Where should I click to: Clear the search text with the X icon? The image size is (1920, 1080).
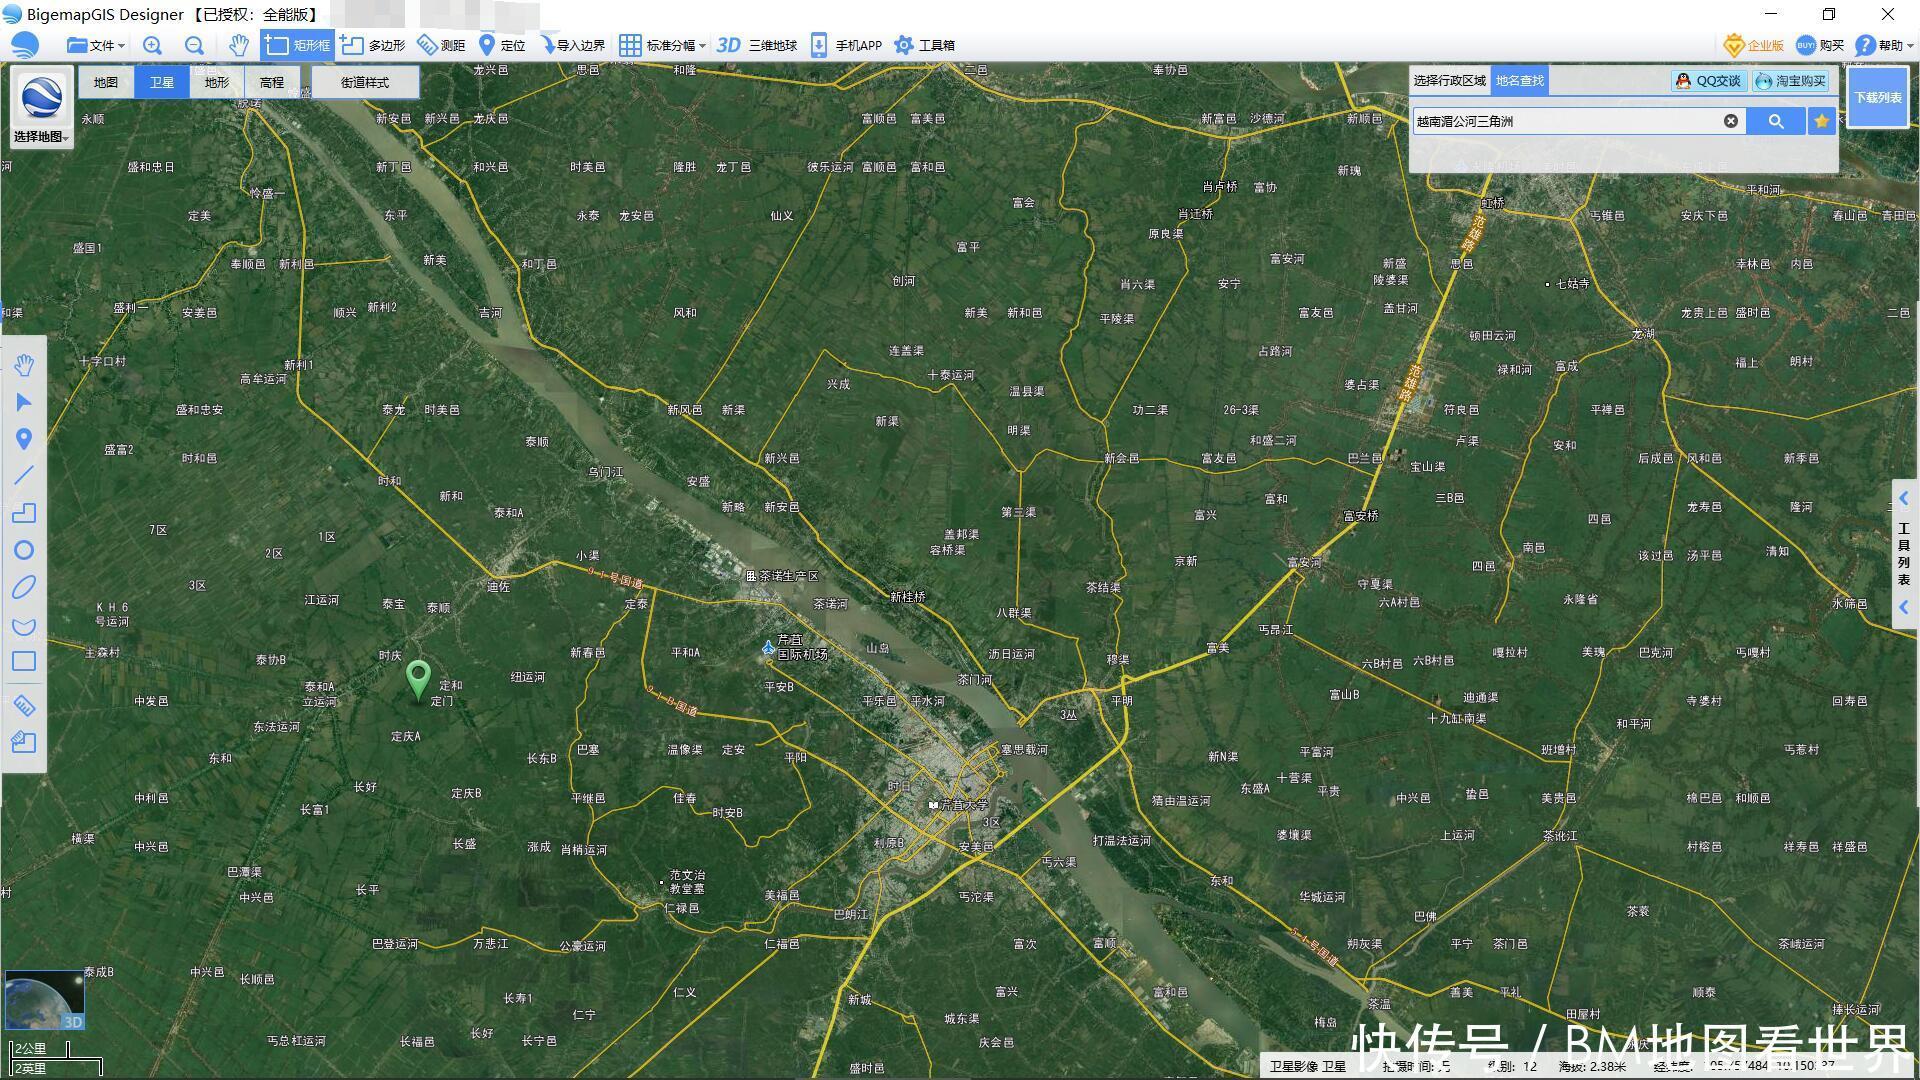(1731, 121)
